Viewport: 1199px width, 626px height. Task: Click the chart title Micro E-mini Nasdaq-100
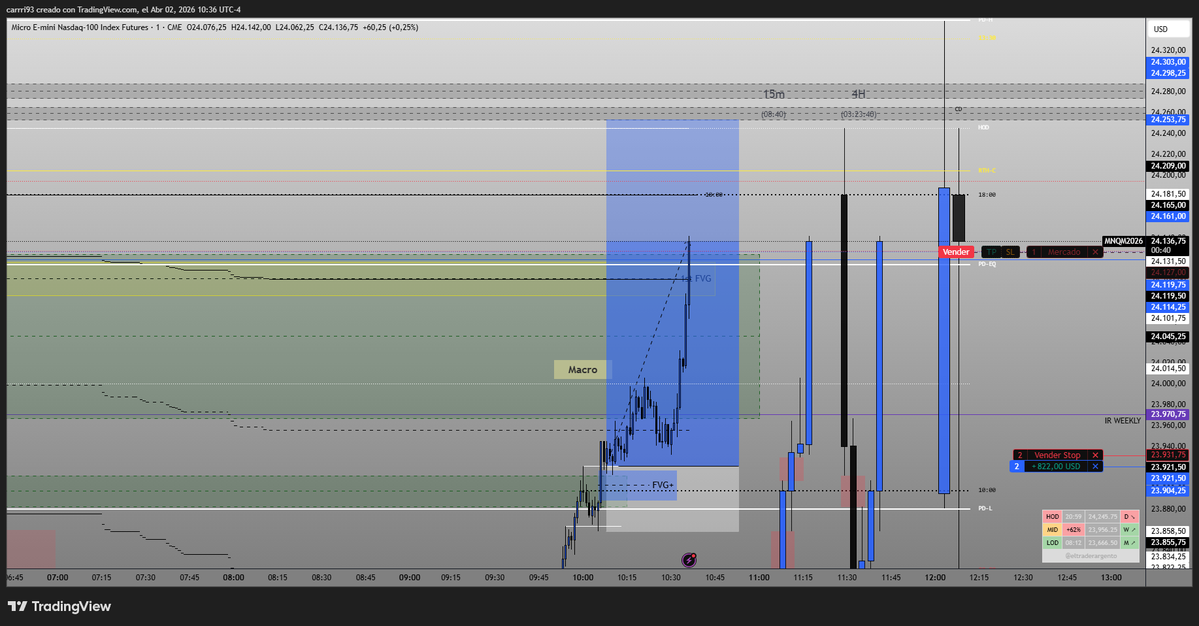tap(81, 28)
